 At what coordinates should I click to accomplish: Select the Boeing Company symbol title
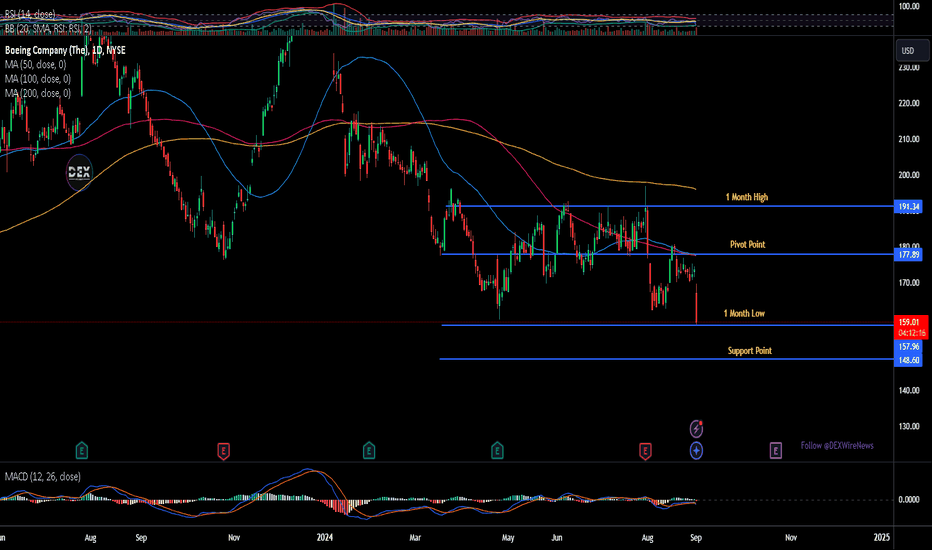[x=65, y=51]
